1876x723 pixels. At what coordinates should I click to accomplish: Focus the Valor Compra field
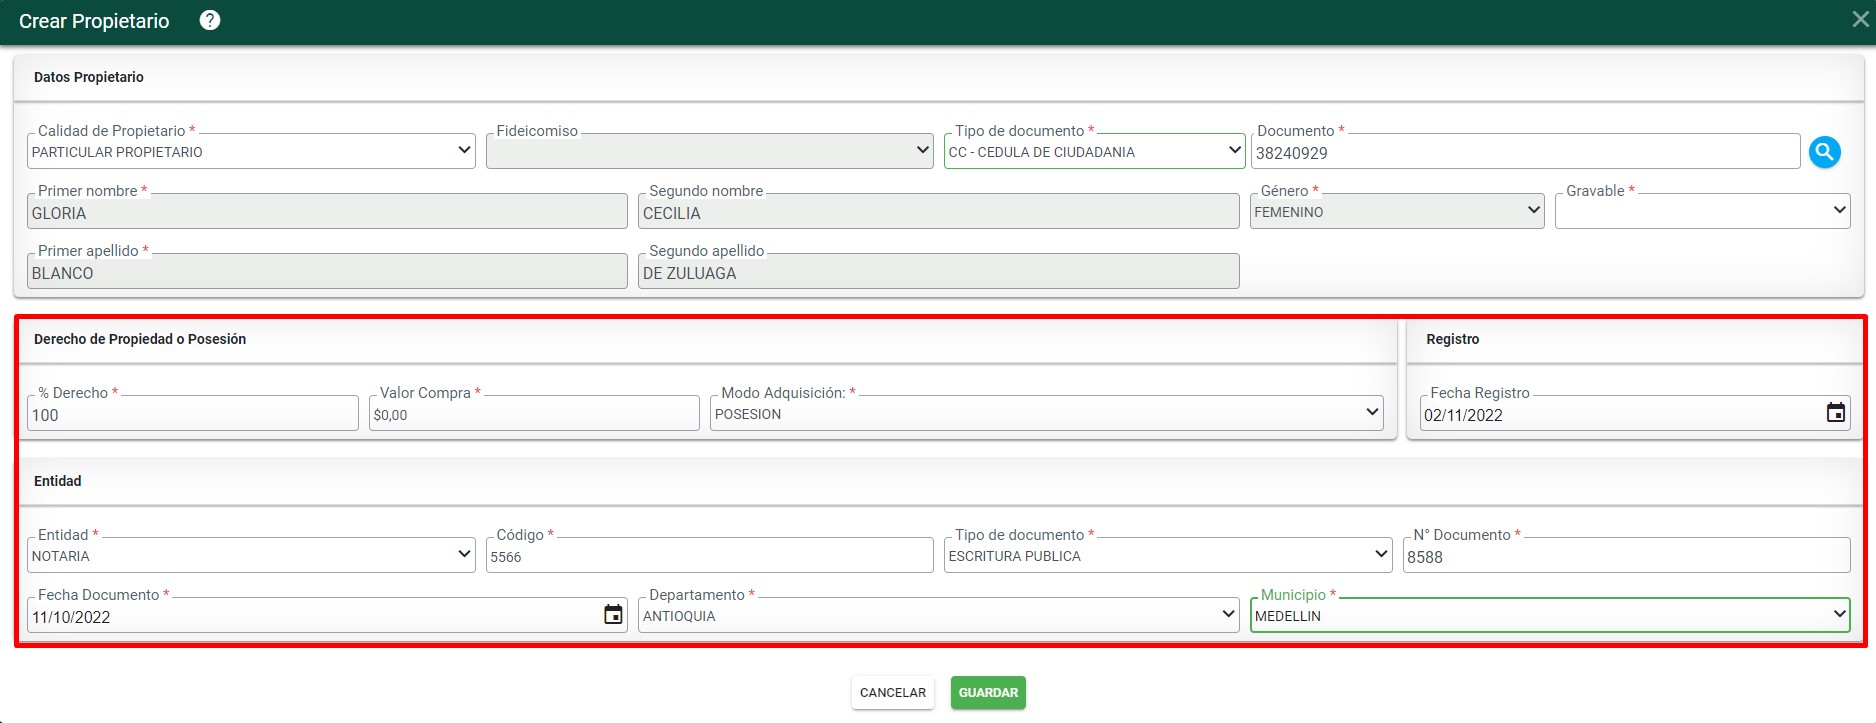[x=534, y=414]
